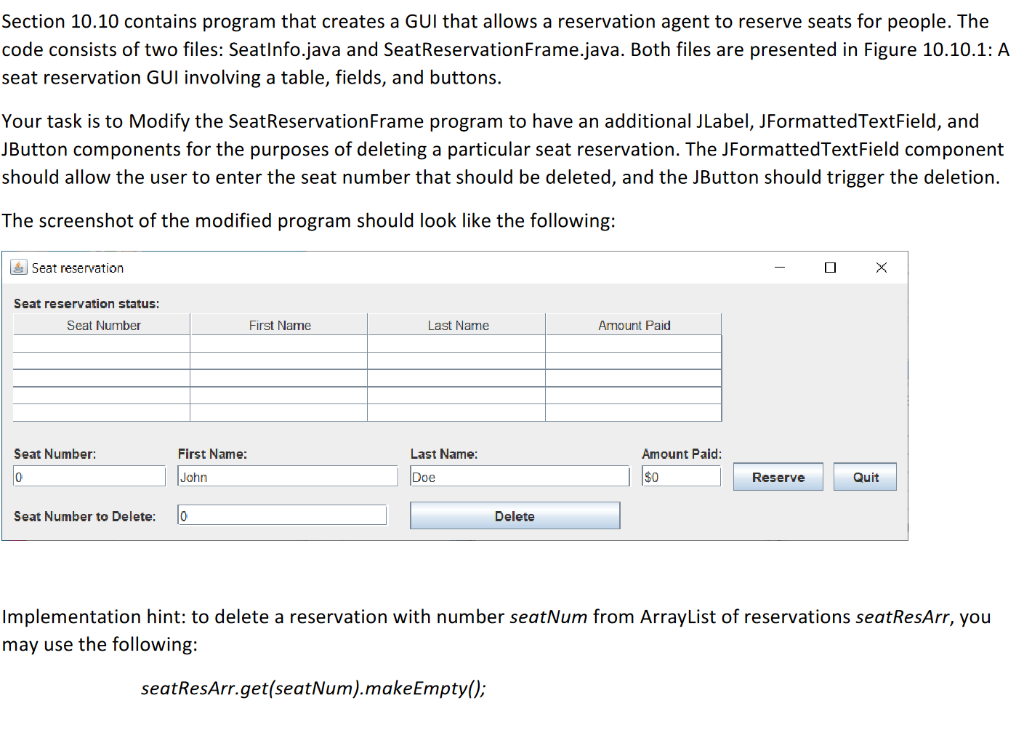Viewport: 1024px width, 751px height.
Task: Click the Java coffee cup icon in the title bar
Action: coord(18,267)
